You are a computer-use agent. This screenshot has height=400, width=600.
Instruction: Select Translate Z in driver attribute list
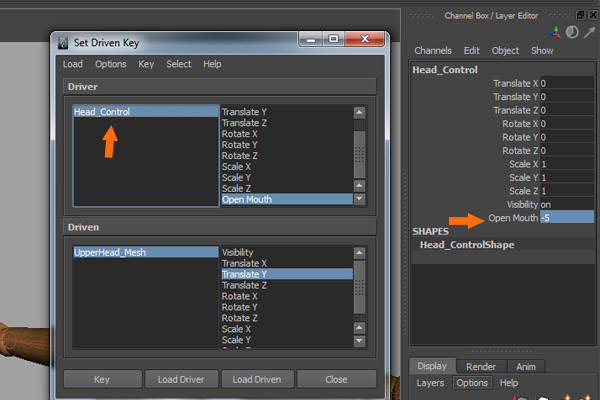(287, 123)
